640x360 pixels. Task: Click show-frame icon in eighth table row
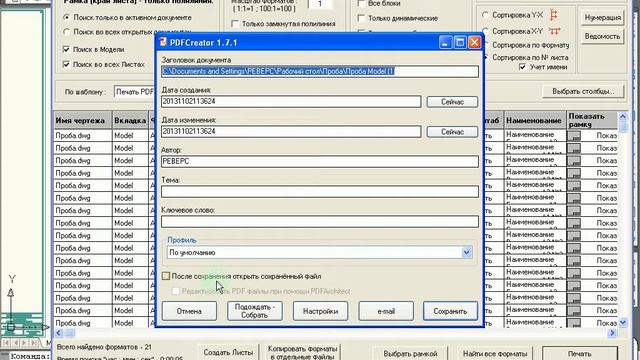tap(574, 223)
